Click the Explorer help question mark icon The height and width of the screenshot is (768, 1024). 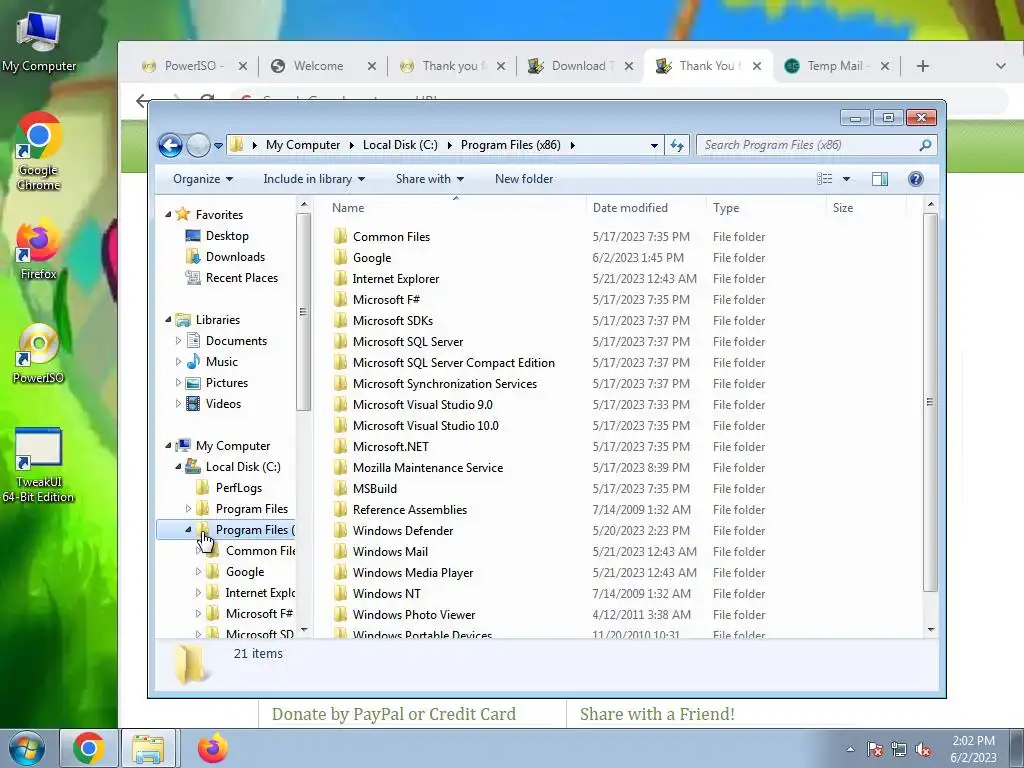[916, 179]
